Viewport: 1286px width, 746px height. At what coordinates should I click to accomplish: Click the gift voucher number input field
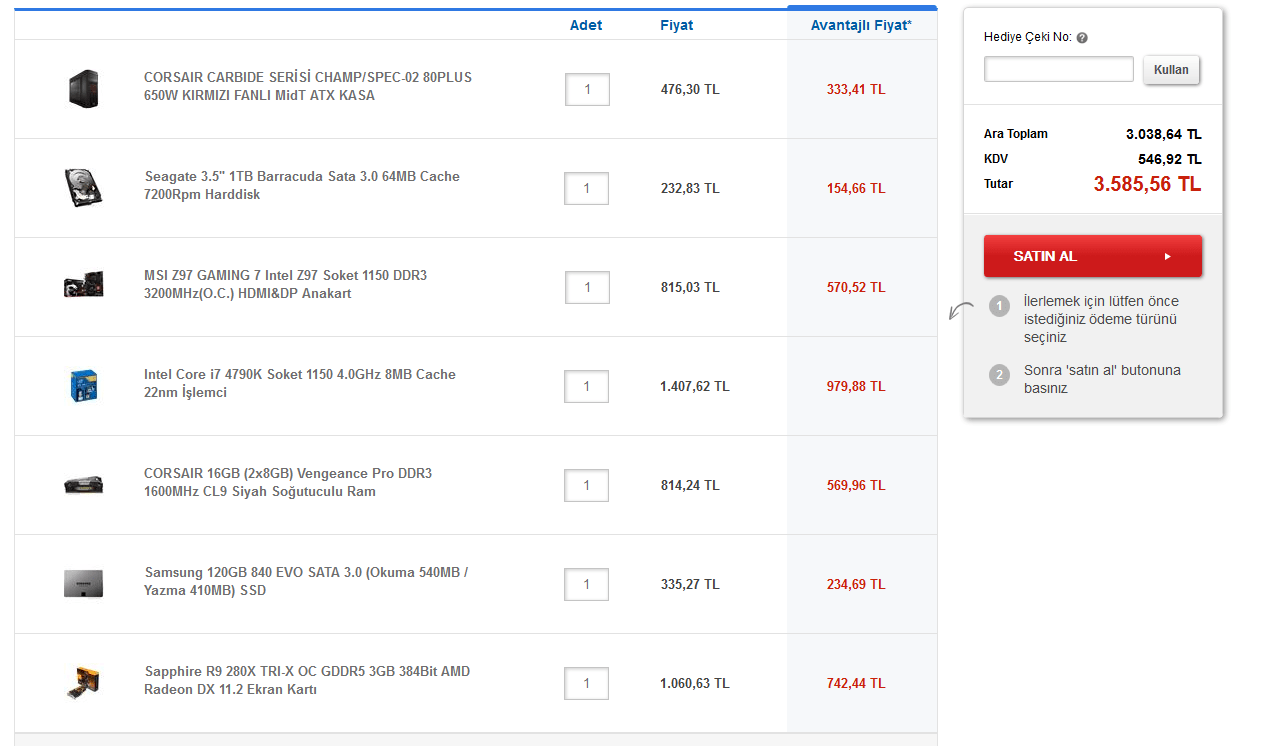coord(1059,69)
